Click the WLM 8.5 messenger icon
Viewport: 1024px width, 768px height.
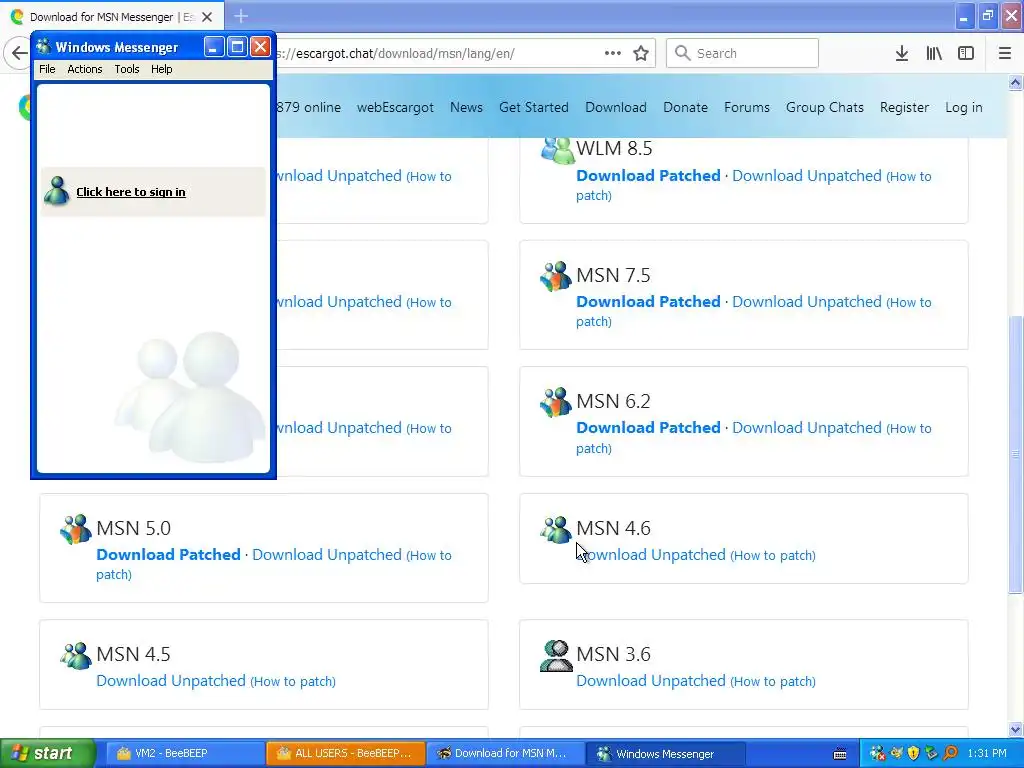tap(556, 150)
